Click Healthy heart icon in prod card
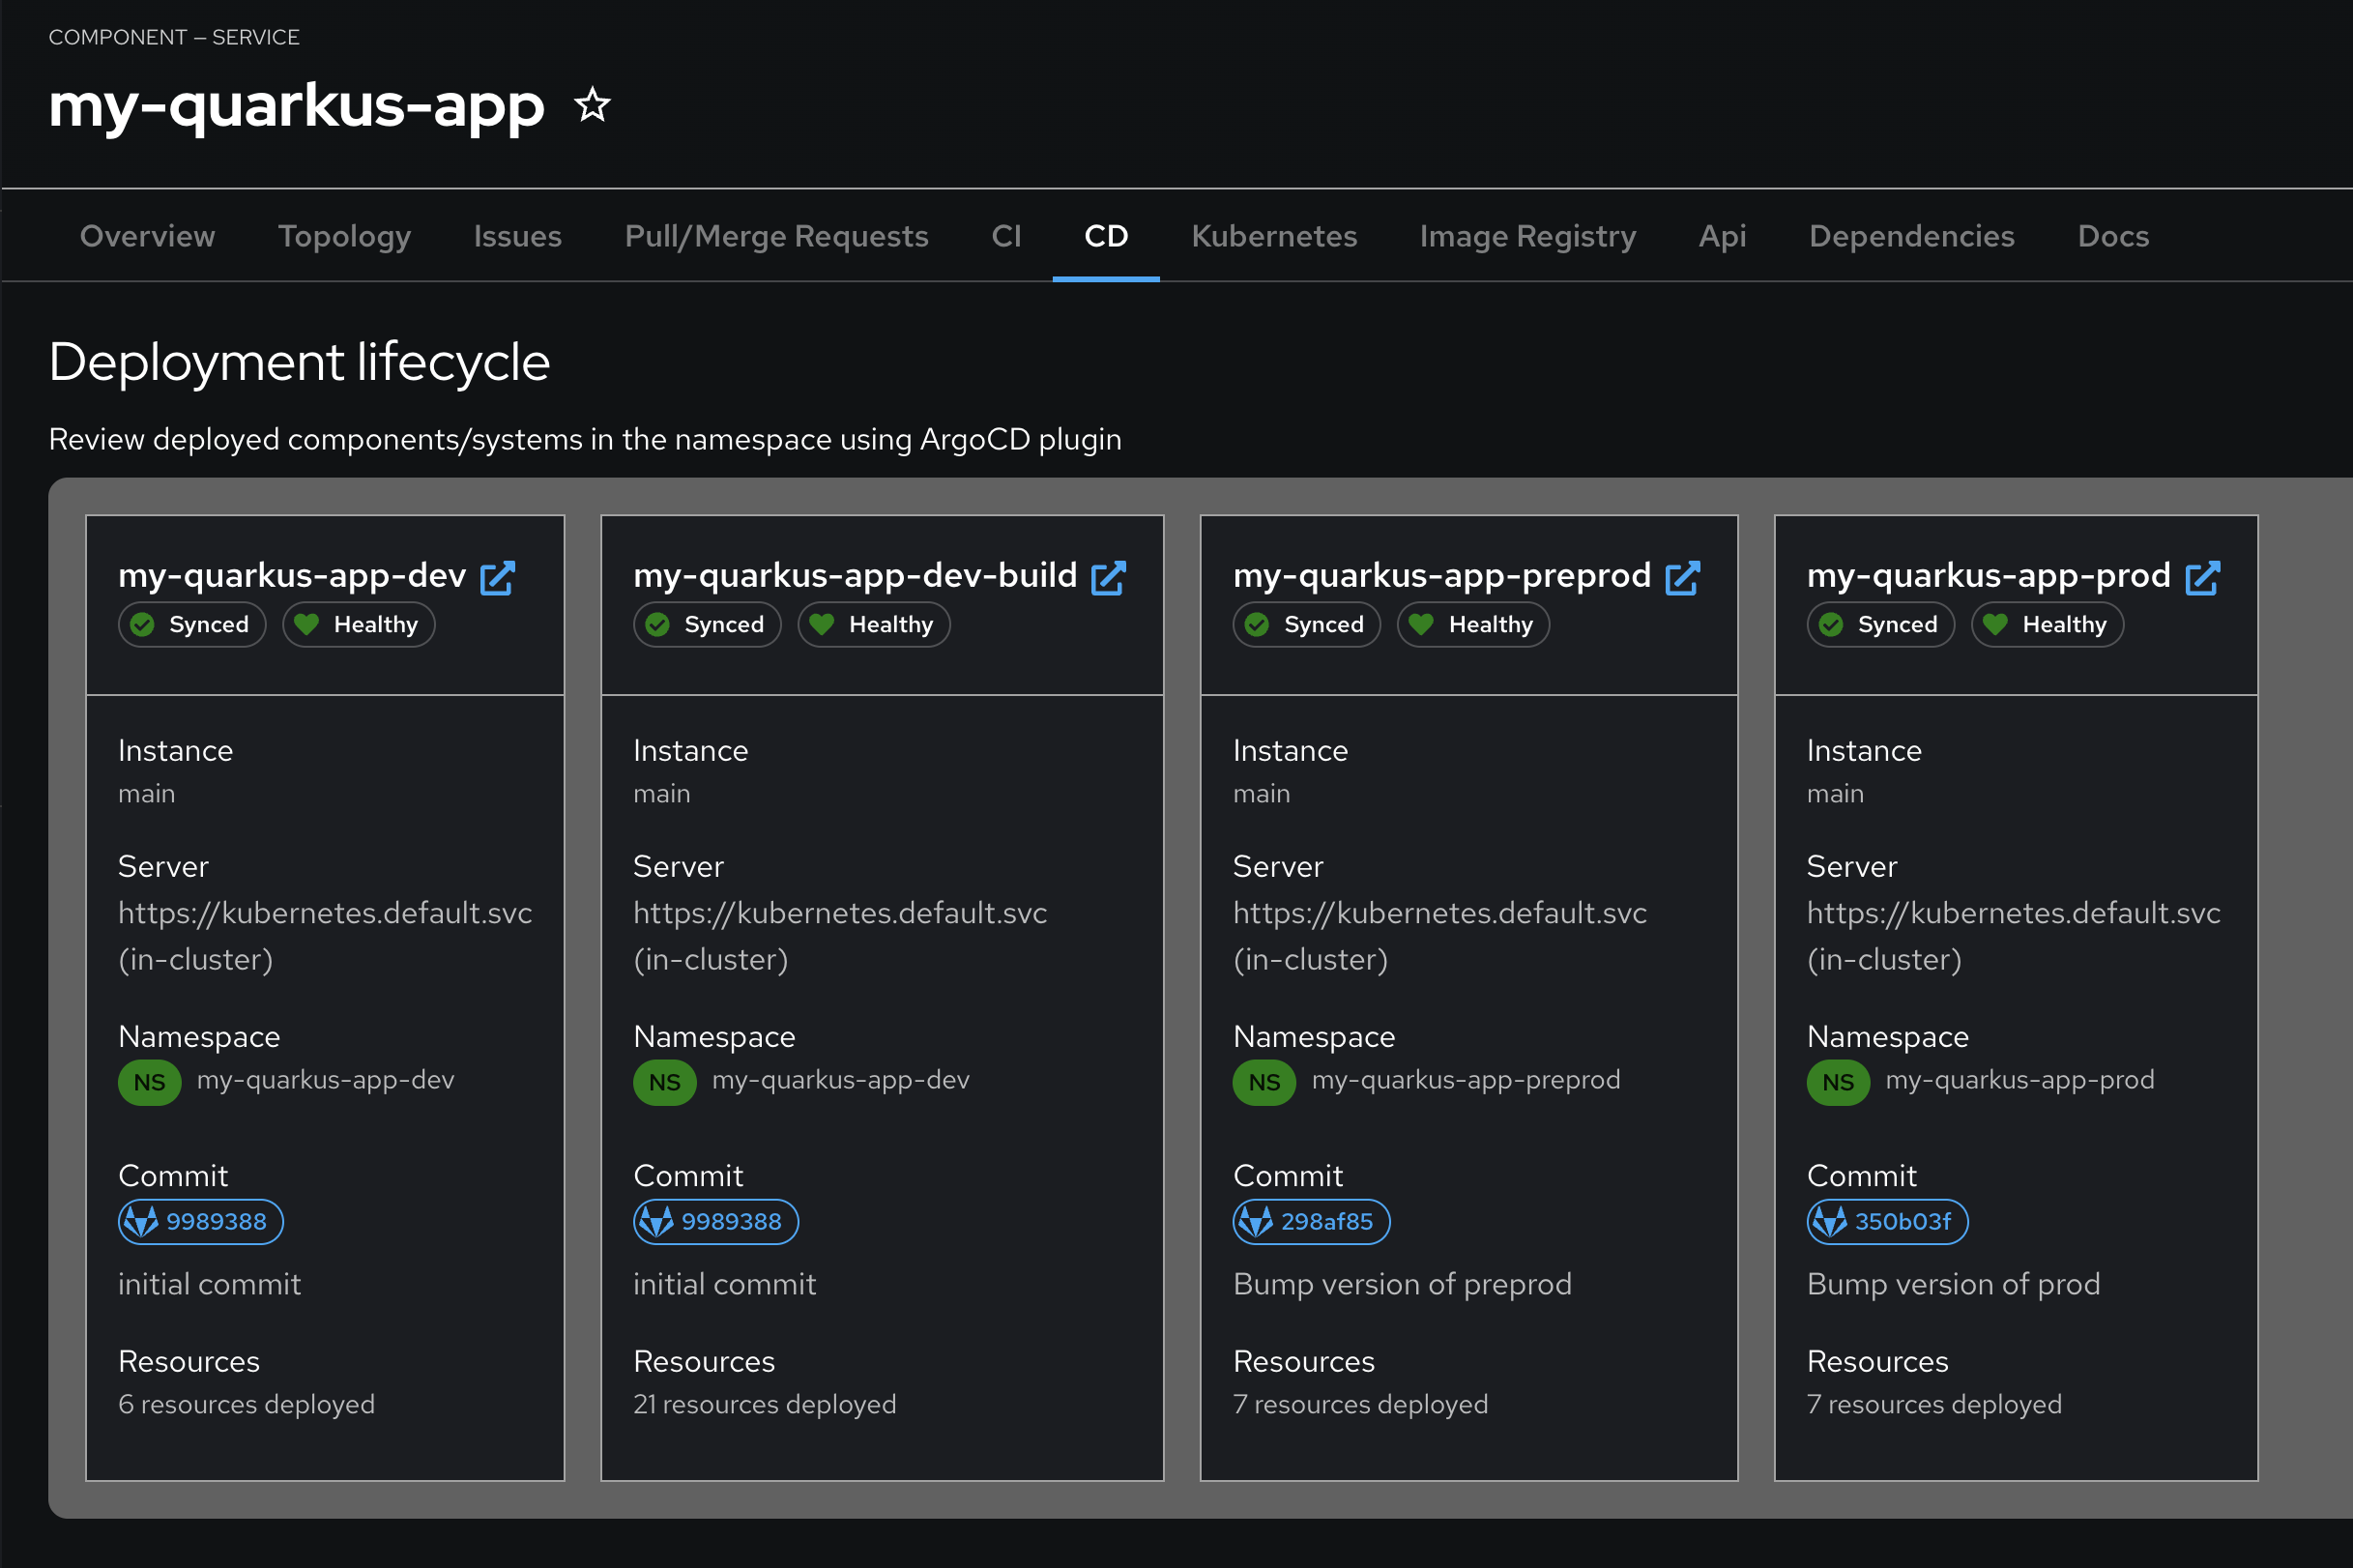Image resolution: width=2353 pixels, height=1568 pixels. [x=1995, y=625]
